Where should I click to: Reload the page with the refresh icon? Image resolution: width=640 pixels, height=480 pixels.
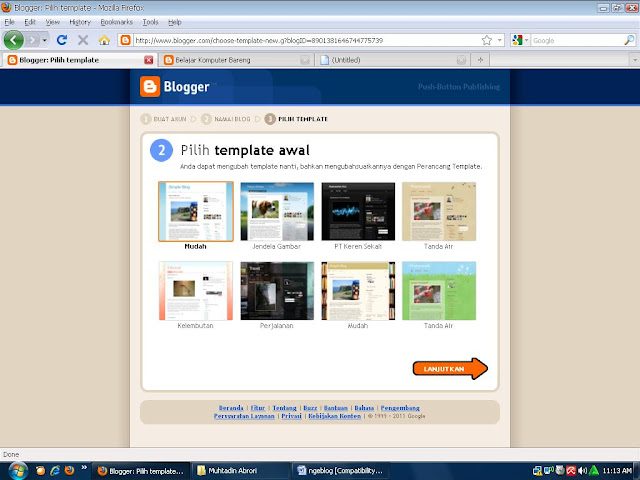tap(62, 40)
